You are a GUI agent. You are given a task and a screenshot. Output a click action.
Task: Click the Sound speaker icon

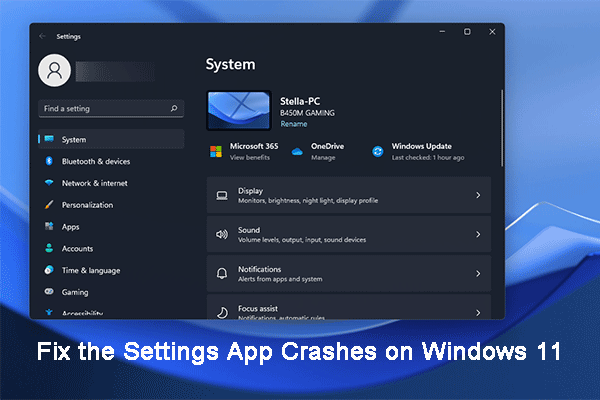(x=222, y=234)
